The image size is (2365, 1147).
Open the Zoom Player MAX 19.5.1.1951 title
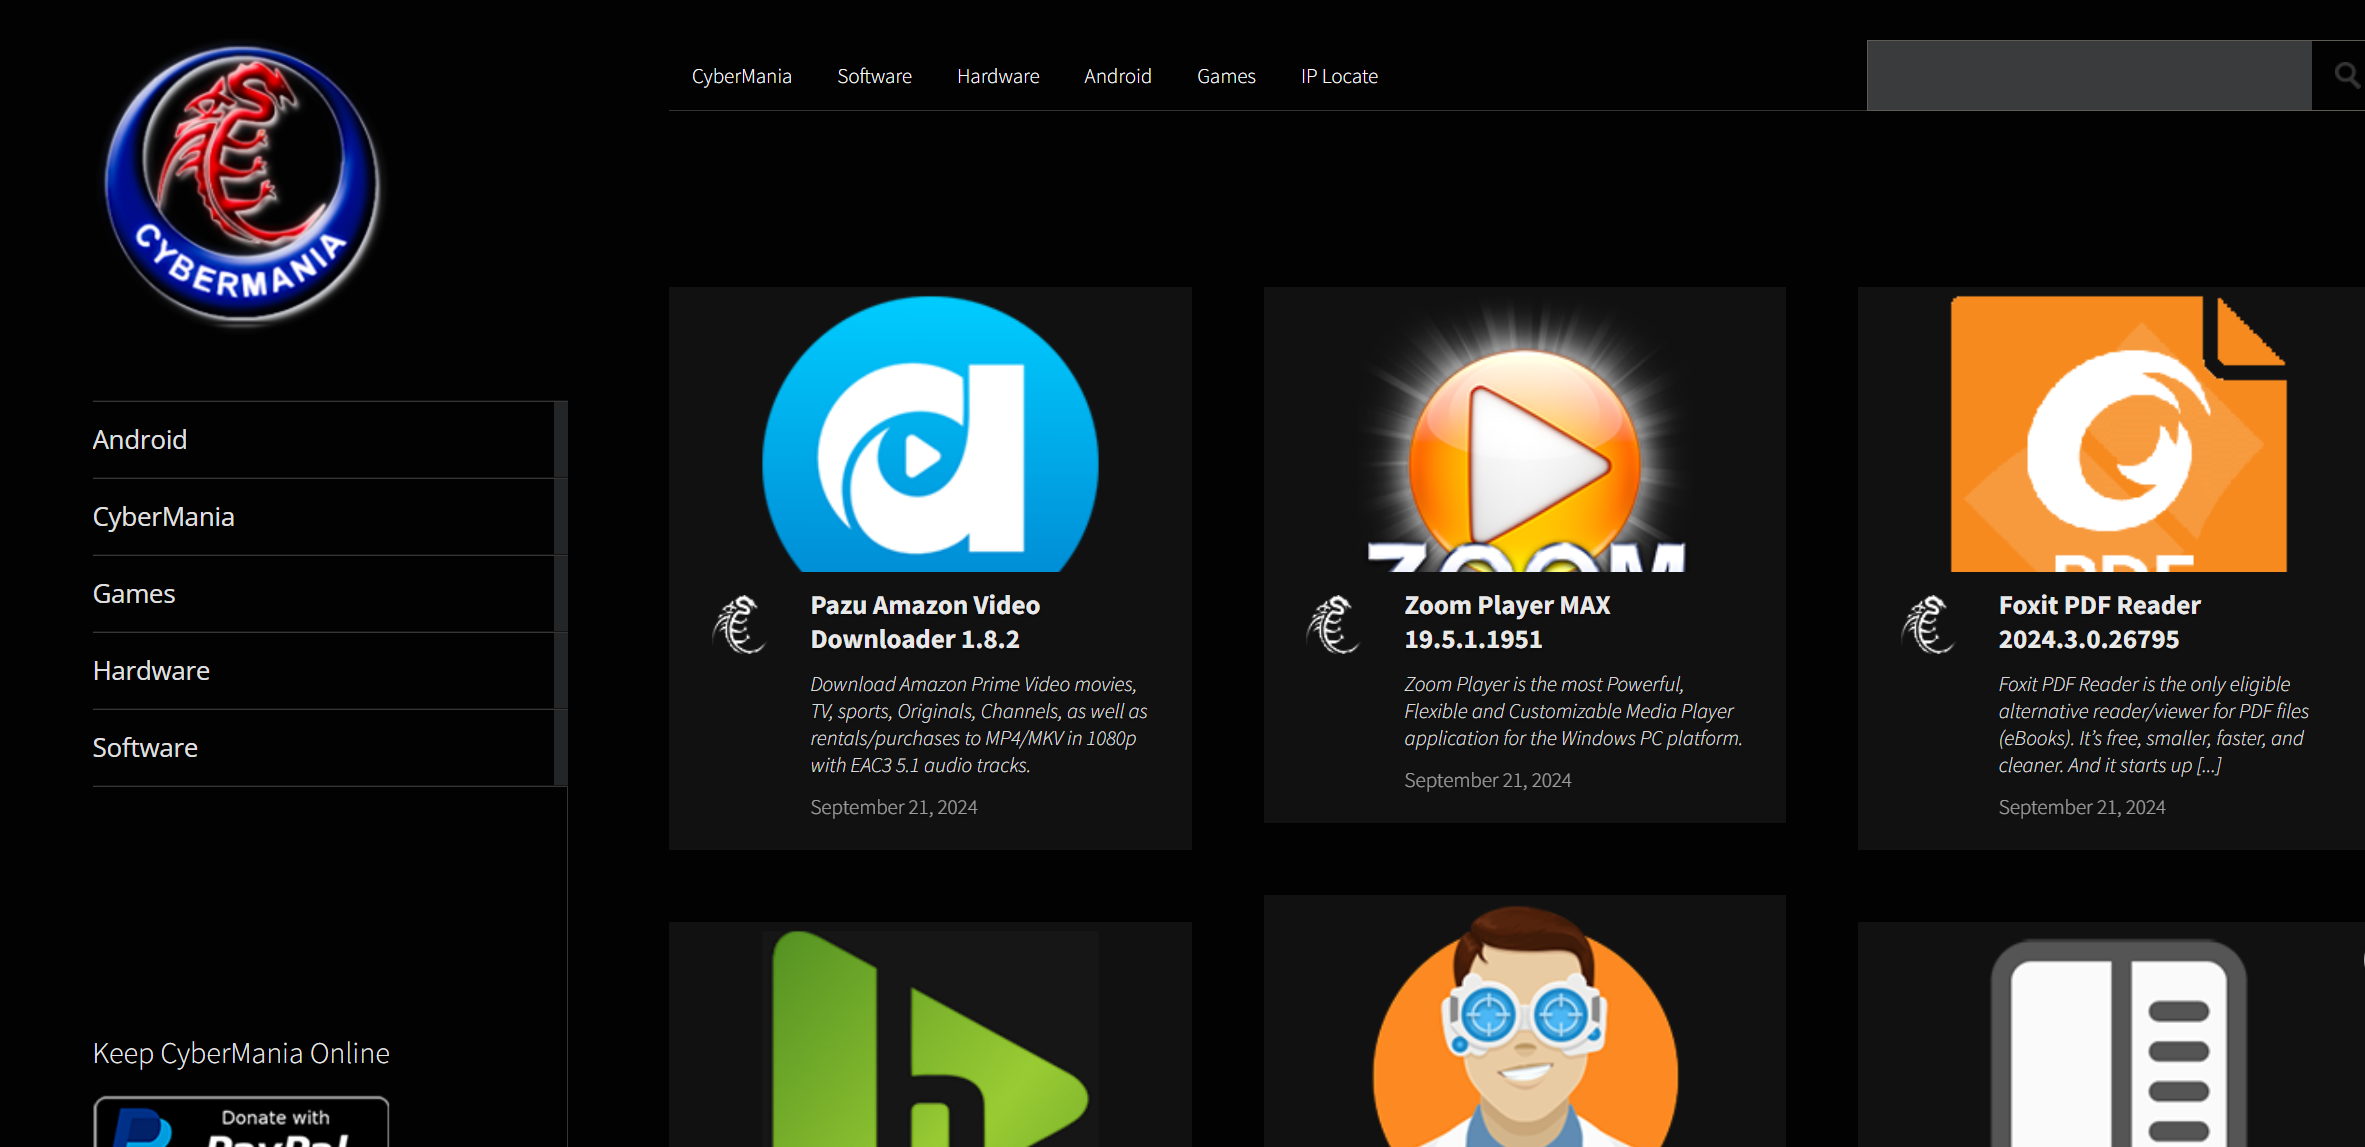(x=1507, y=622)
